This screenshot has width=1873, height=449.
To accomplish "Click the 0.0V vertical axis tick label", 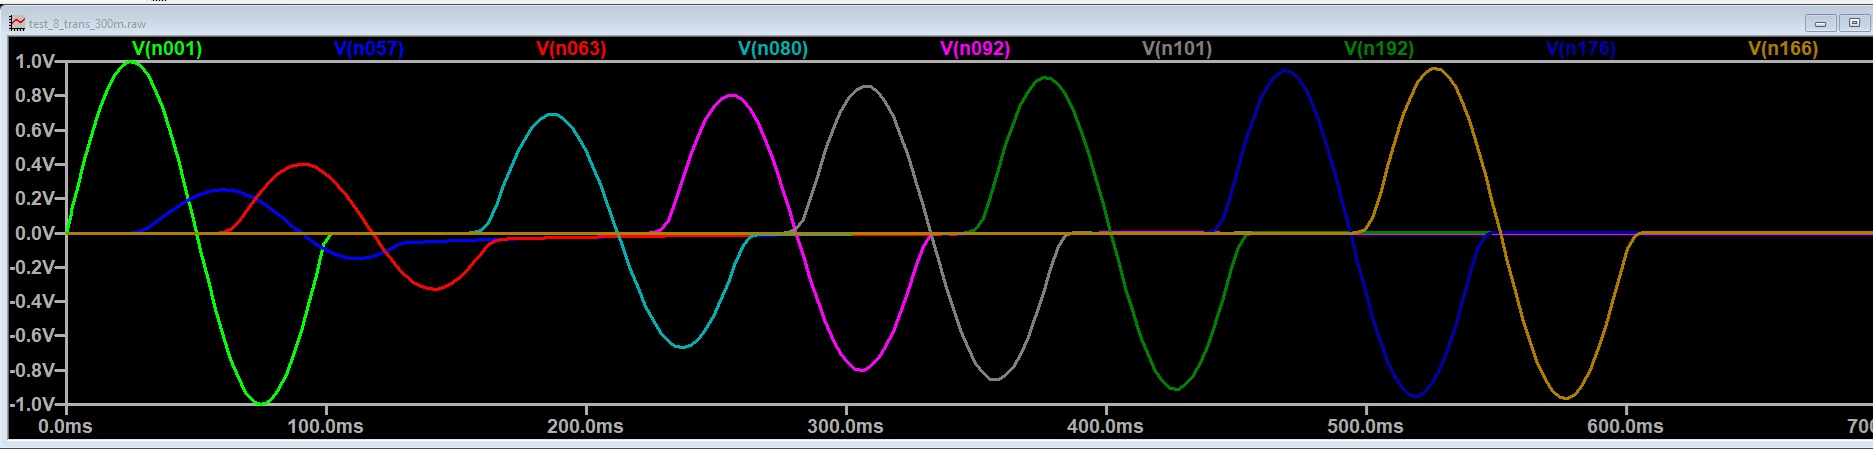I will pyautogui.click(x=35, y=233).
